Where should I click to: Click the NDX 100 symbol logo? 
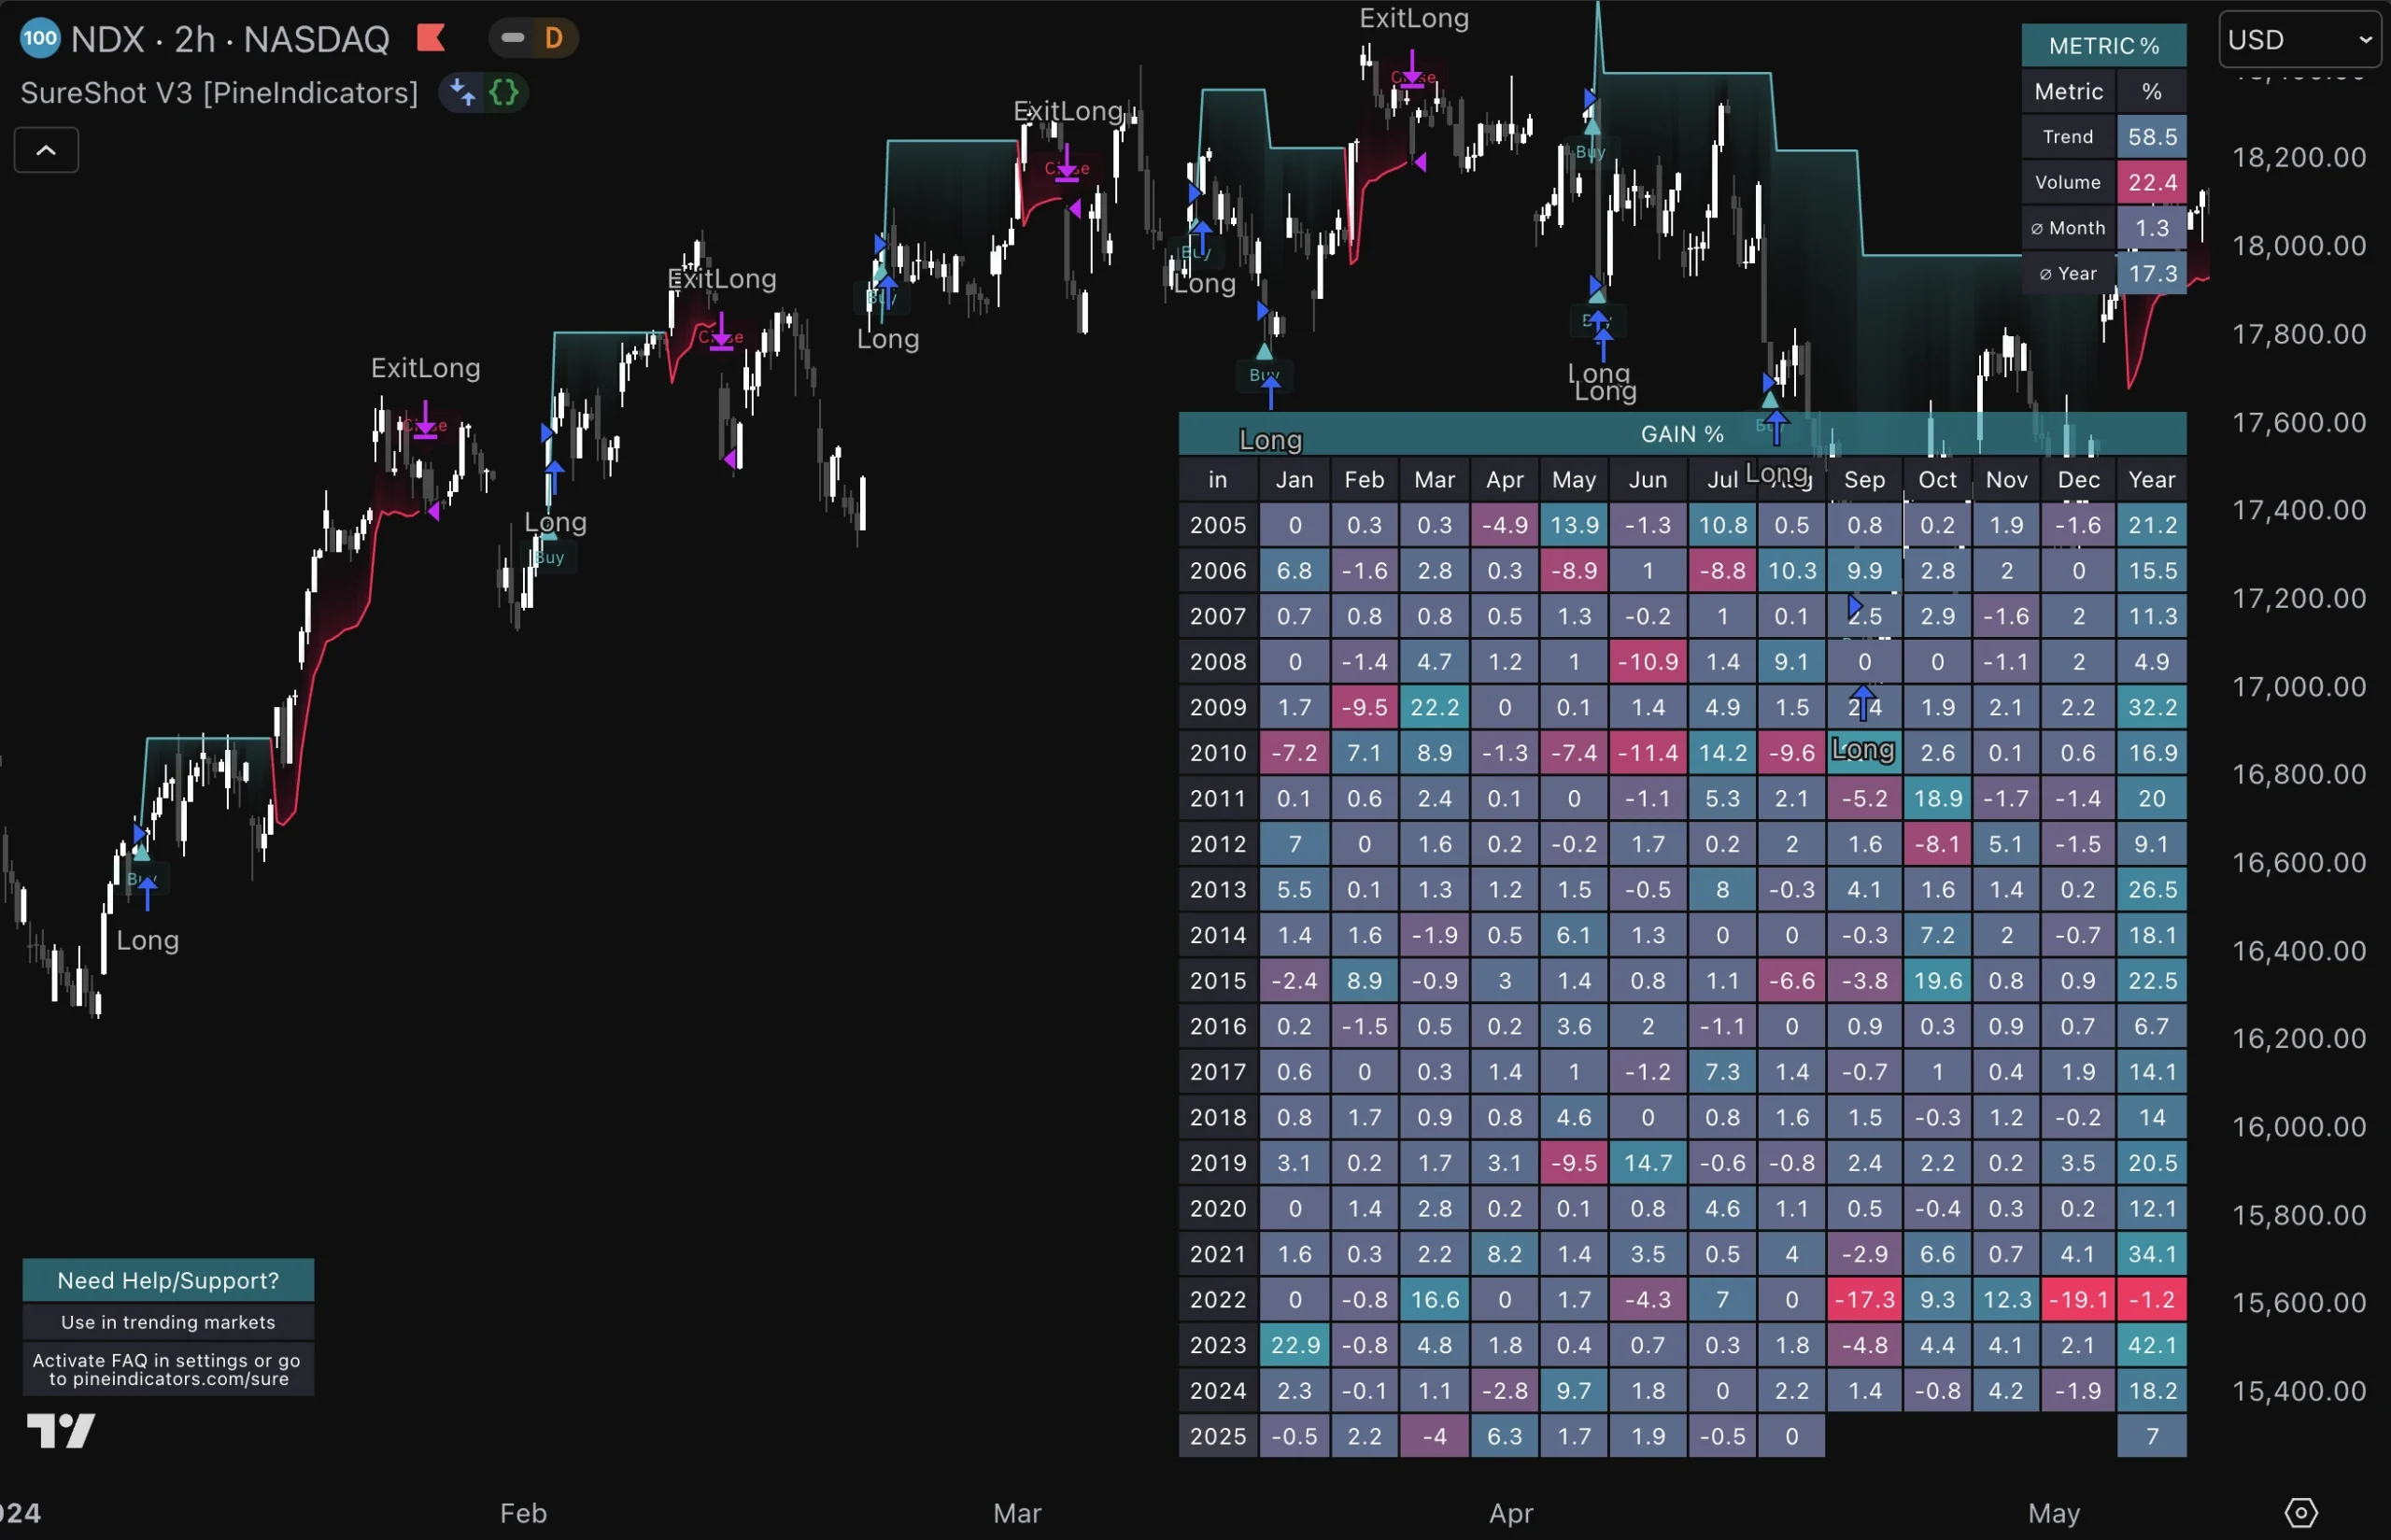[x=40, y=39]
